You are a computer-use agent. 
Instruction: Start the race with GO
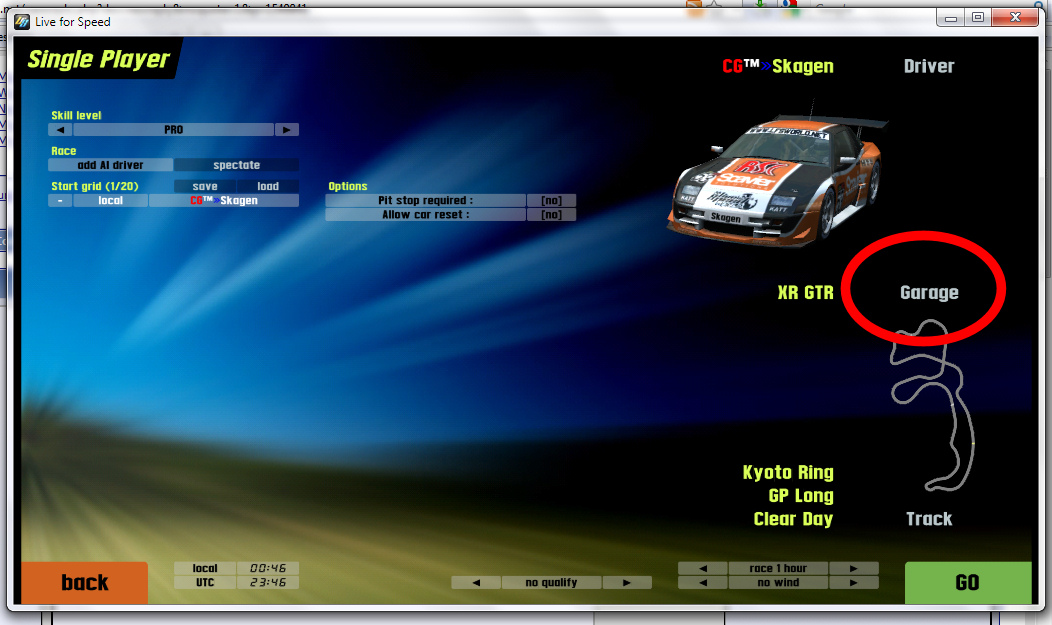coord(967,582)
